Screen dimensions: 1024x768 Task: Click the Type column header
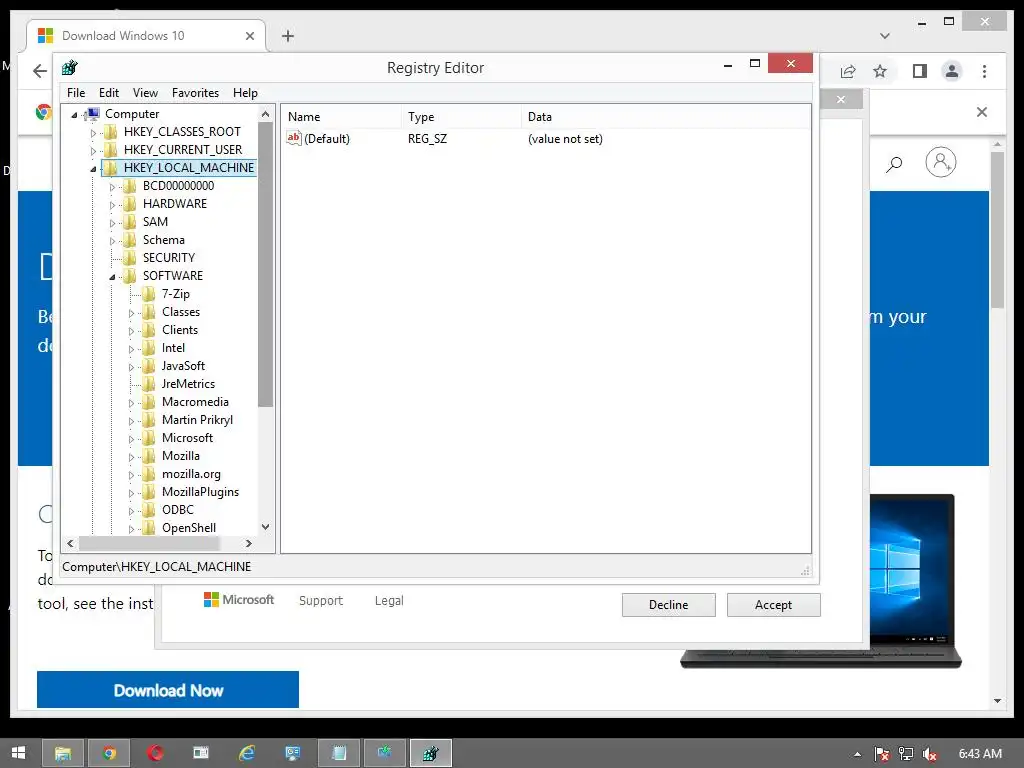pos(462,117)
